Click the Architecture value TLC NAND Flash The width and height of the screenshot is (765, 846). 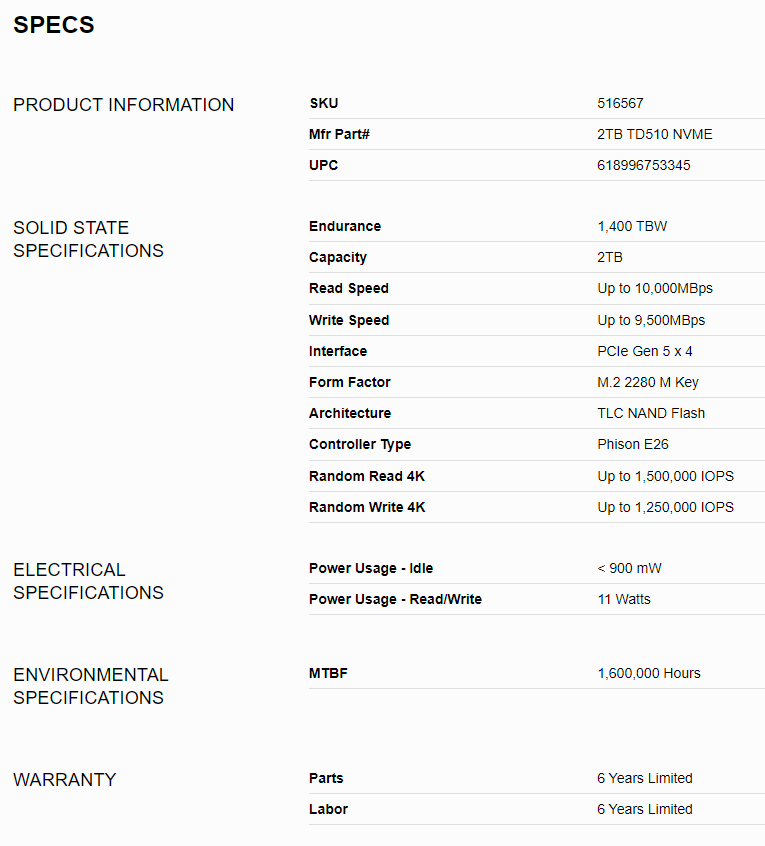(651, 413)
